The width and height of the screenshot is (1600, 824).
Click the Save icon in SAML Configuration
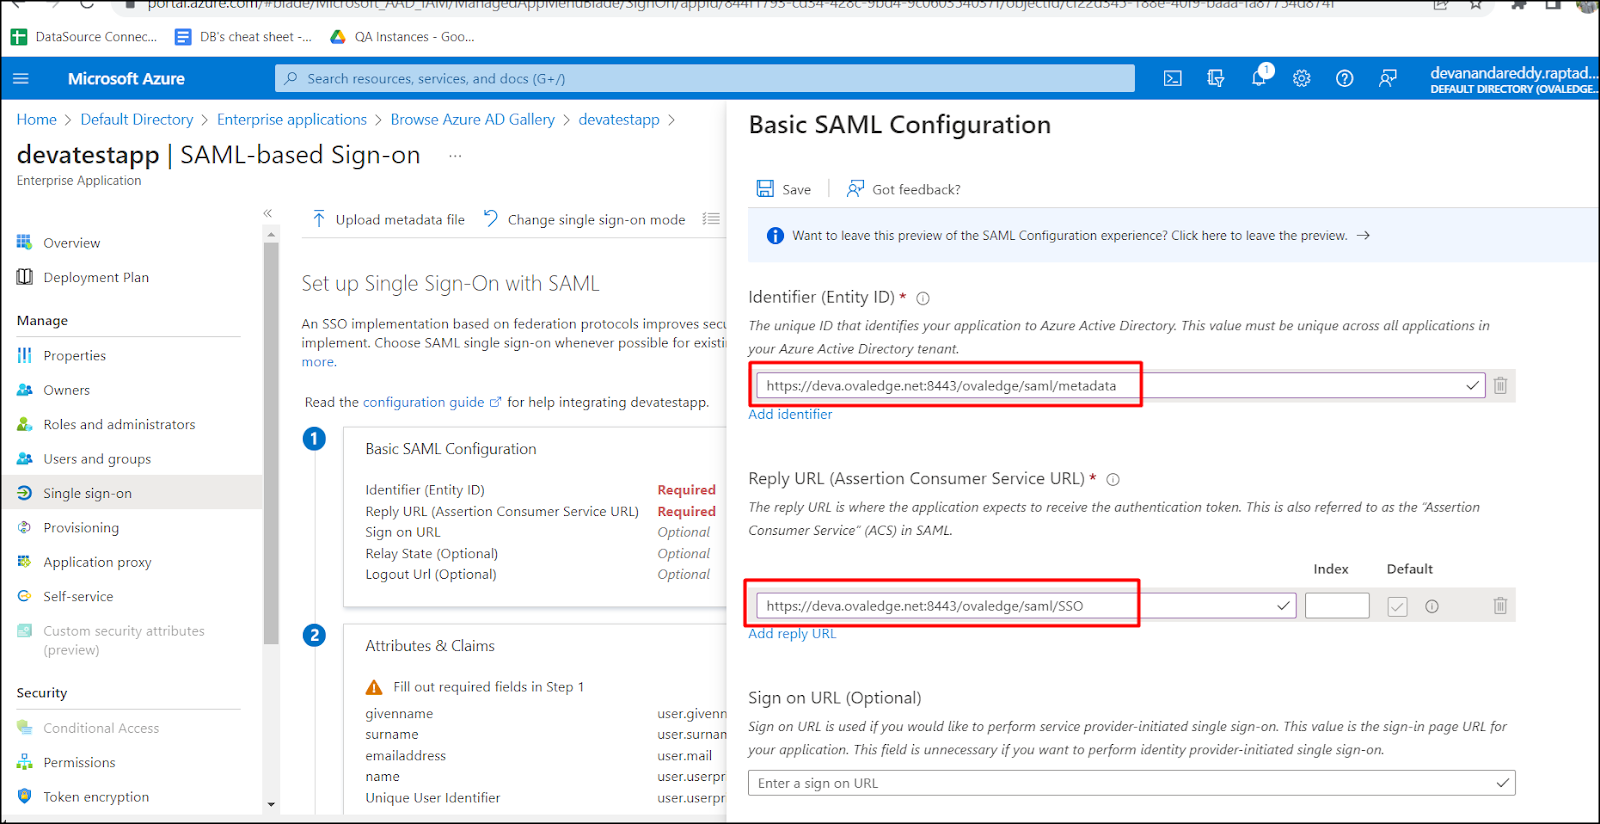(765, 189)
